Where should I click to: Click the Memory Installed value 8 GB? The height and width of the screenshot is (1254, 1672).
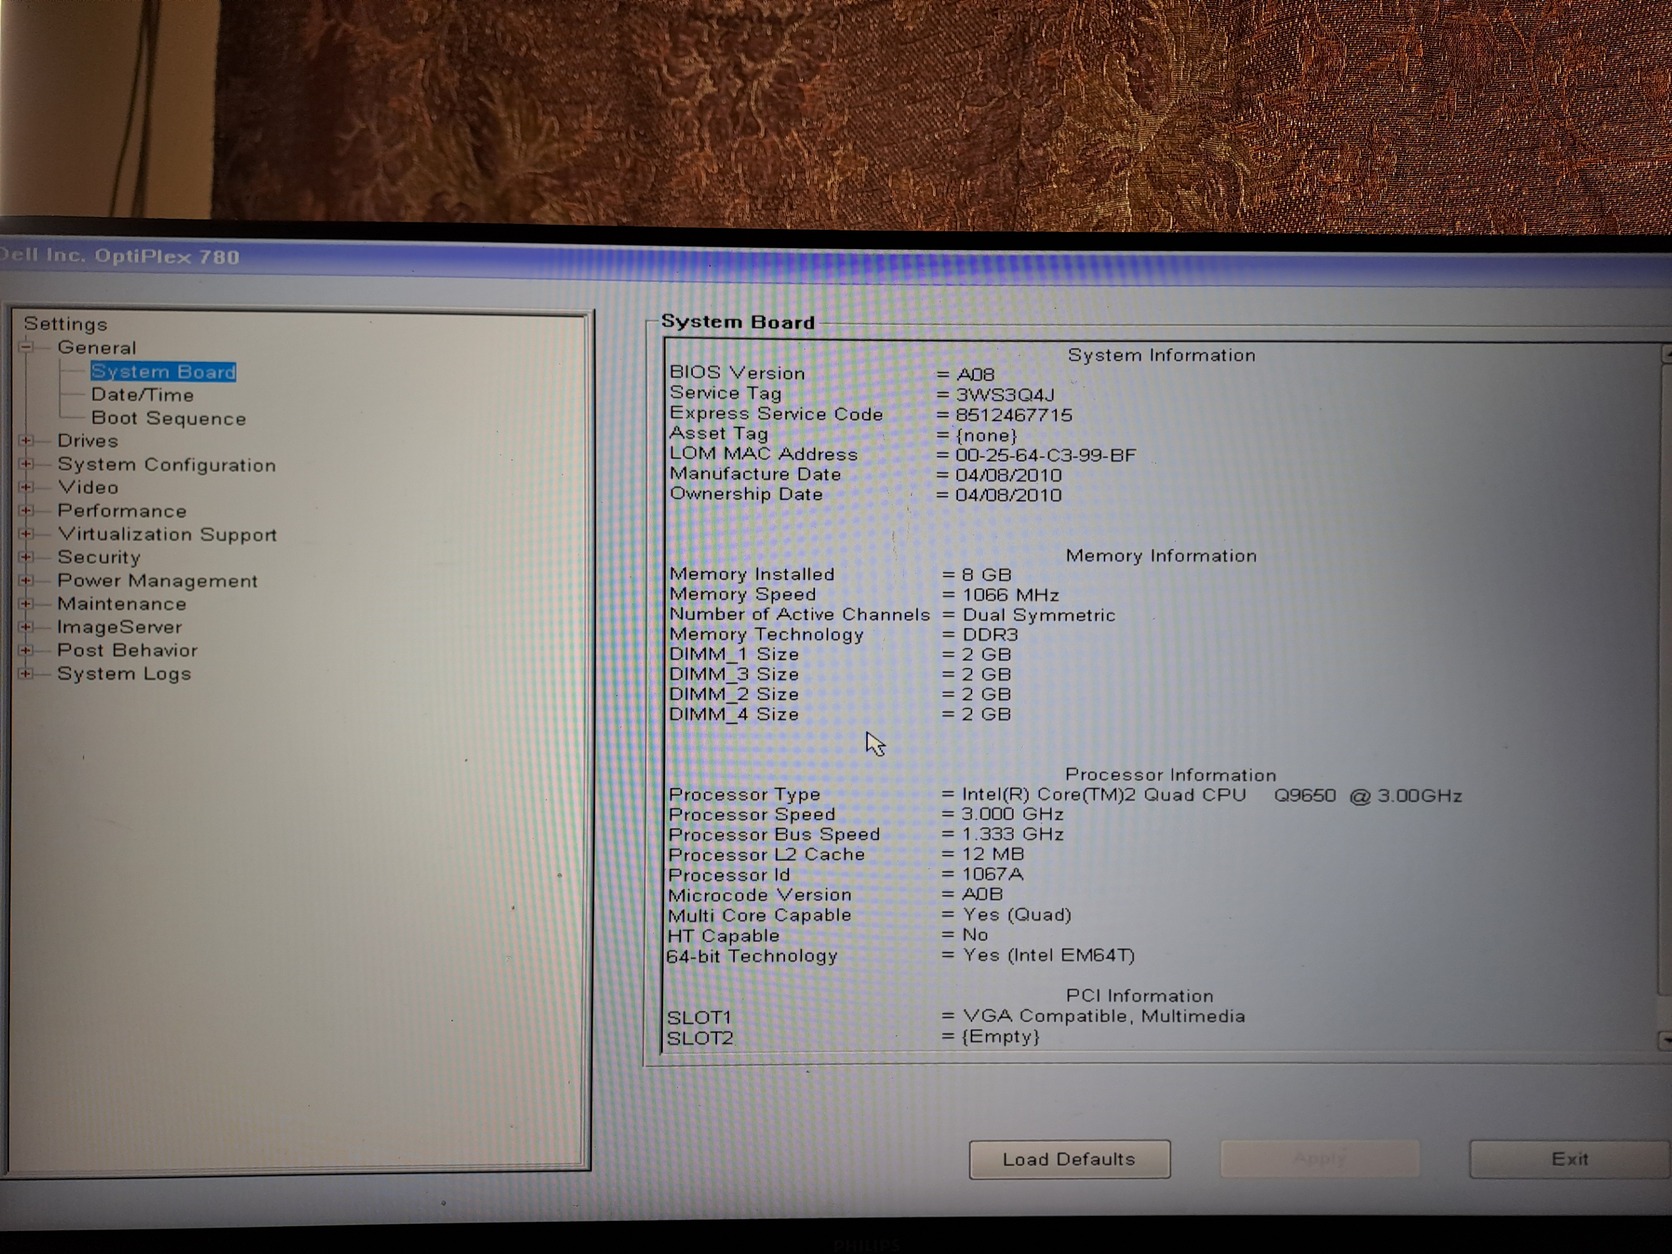[987, 575]
